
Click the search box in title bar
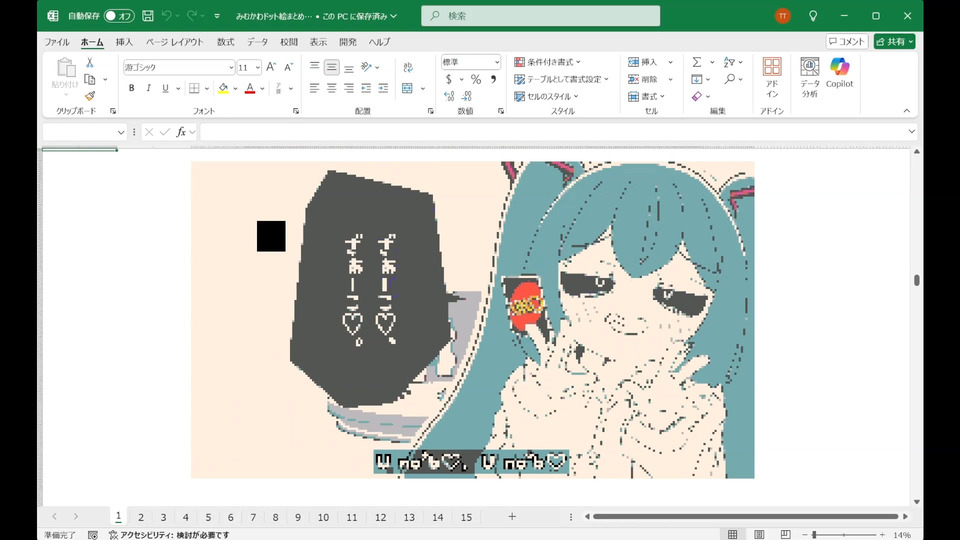541,16
